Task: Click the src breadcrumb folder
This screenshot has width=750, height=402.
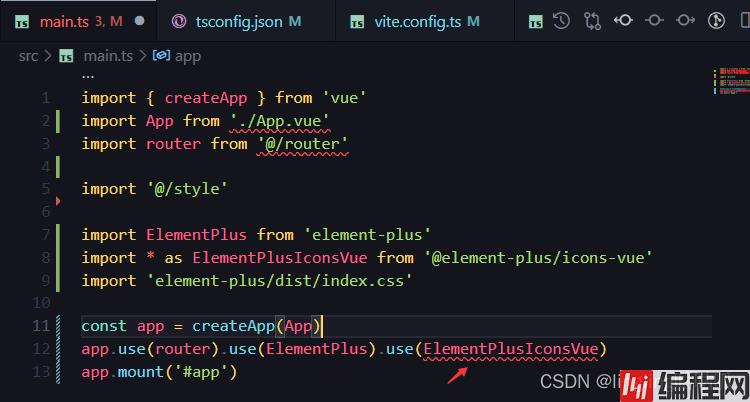Action: click(28, 55)
